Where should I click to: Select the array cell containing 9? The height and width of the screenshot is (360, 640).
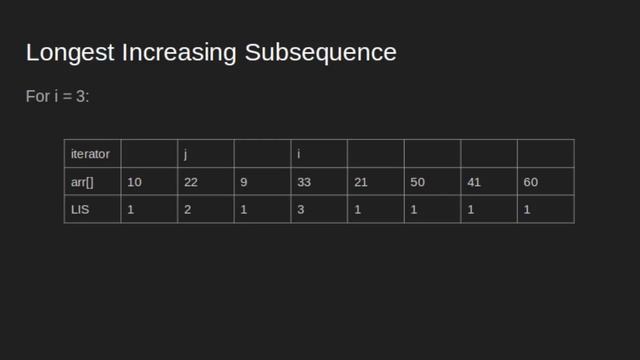262,181
